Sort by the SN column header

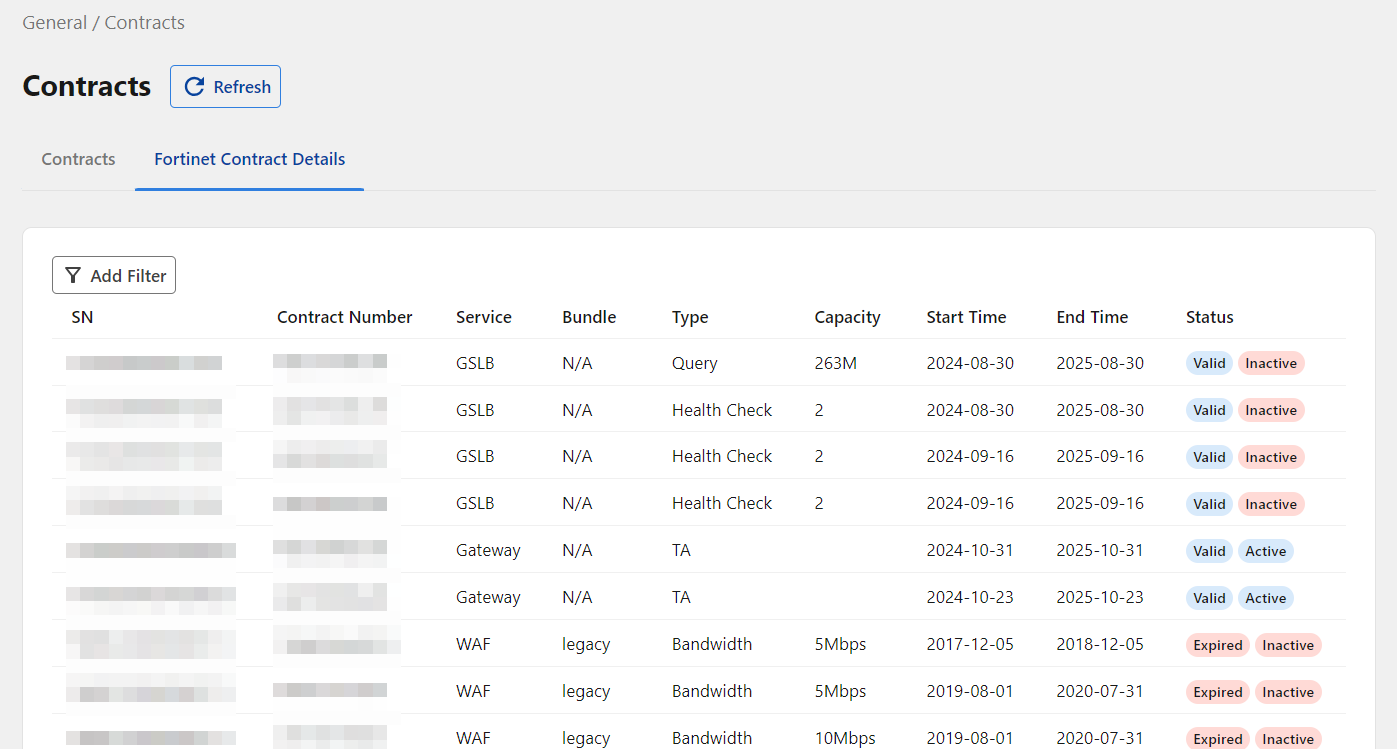coord(82,317)
